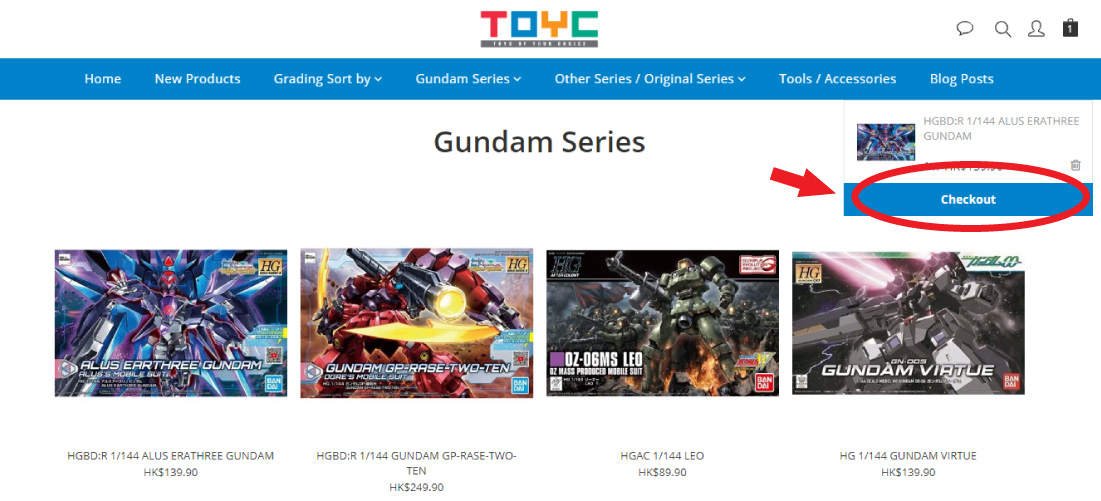Click the OZ-06MS Leo box art image
The height and width of the screenshot is (501, 1101).
point(662,323)
